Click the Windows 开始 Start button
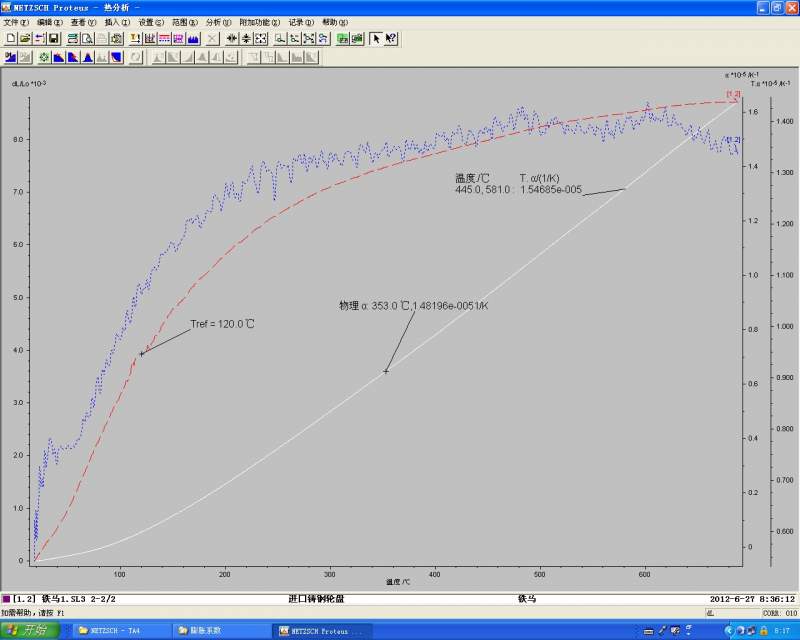 30,630
